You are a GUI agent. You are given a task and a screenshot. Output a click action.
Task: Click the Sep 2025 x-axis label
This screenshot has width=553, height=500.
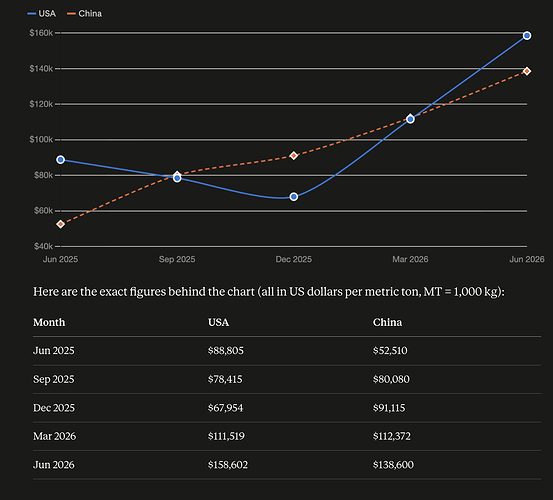pos(177,260)
